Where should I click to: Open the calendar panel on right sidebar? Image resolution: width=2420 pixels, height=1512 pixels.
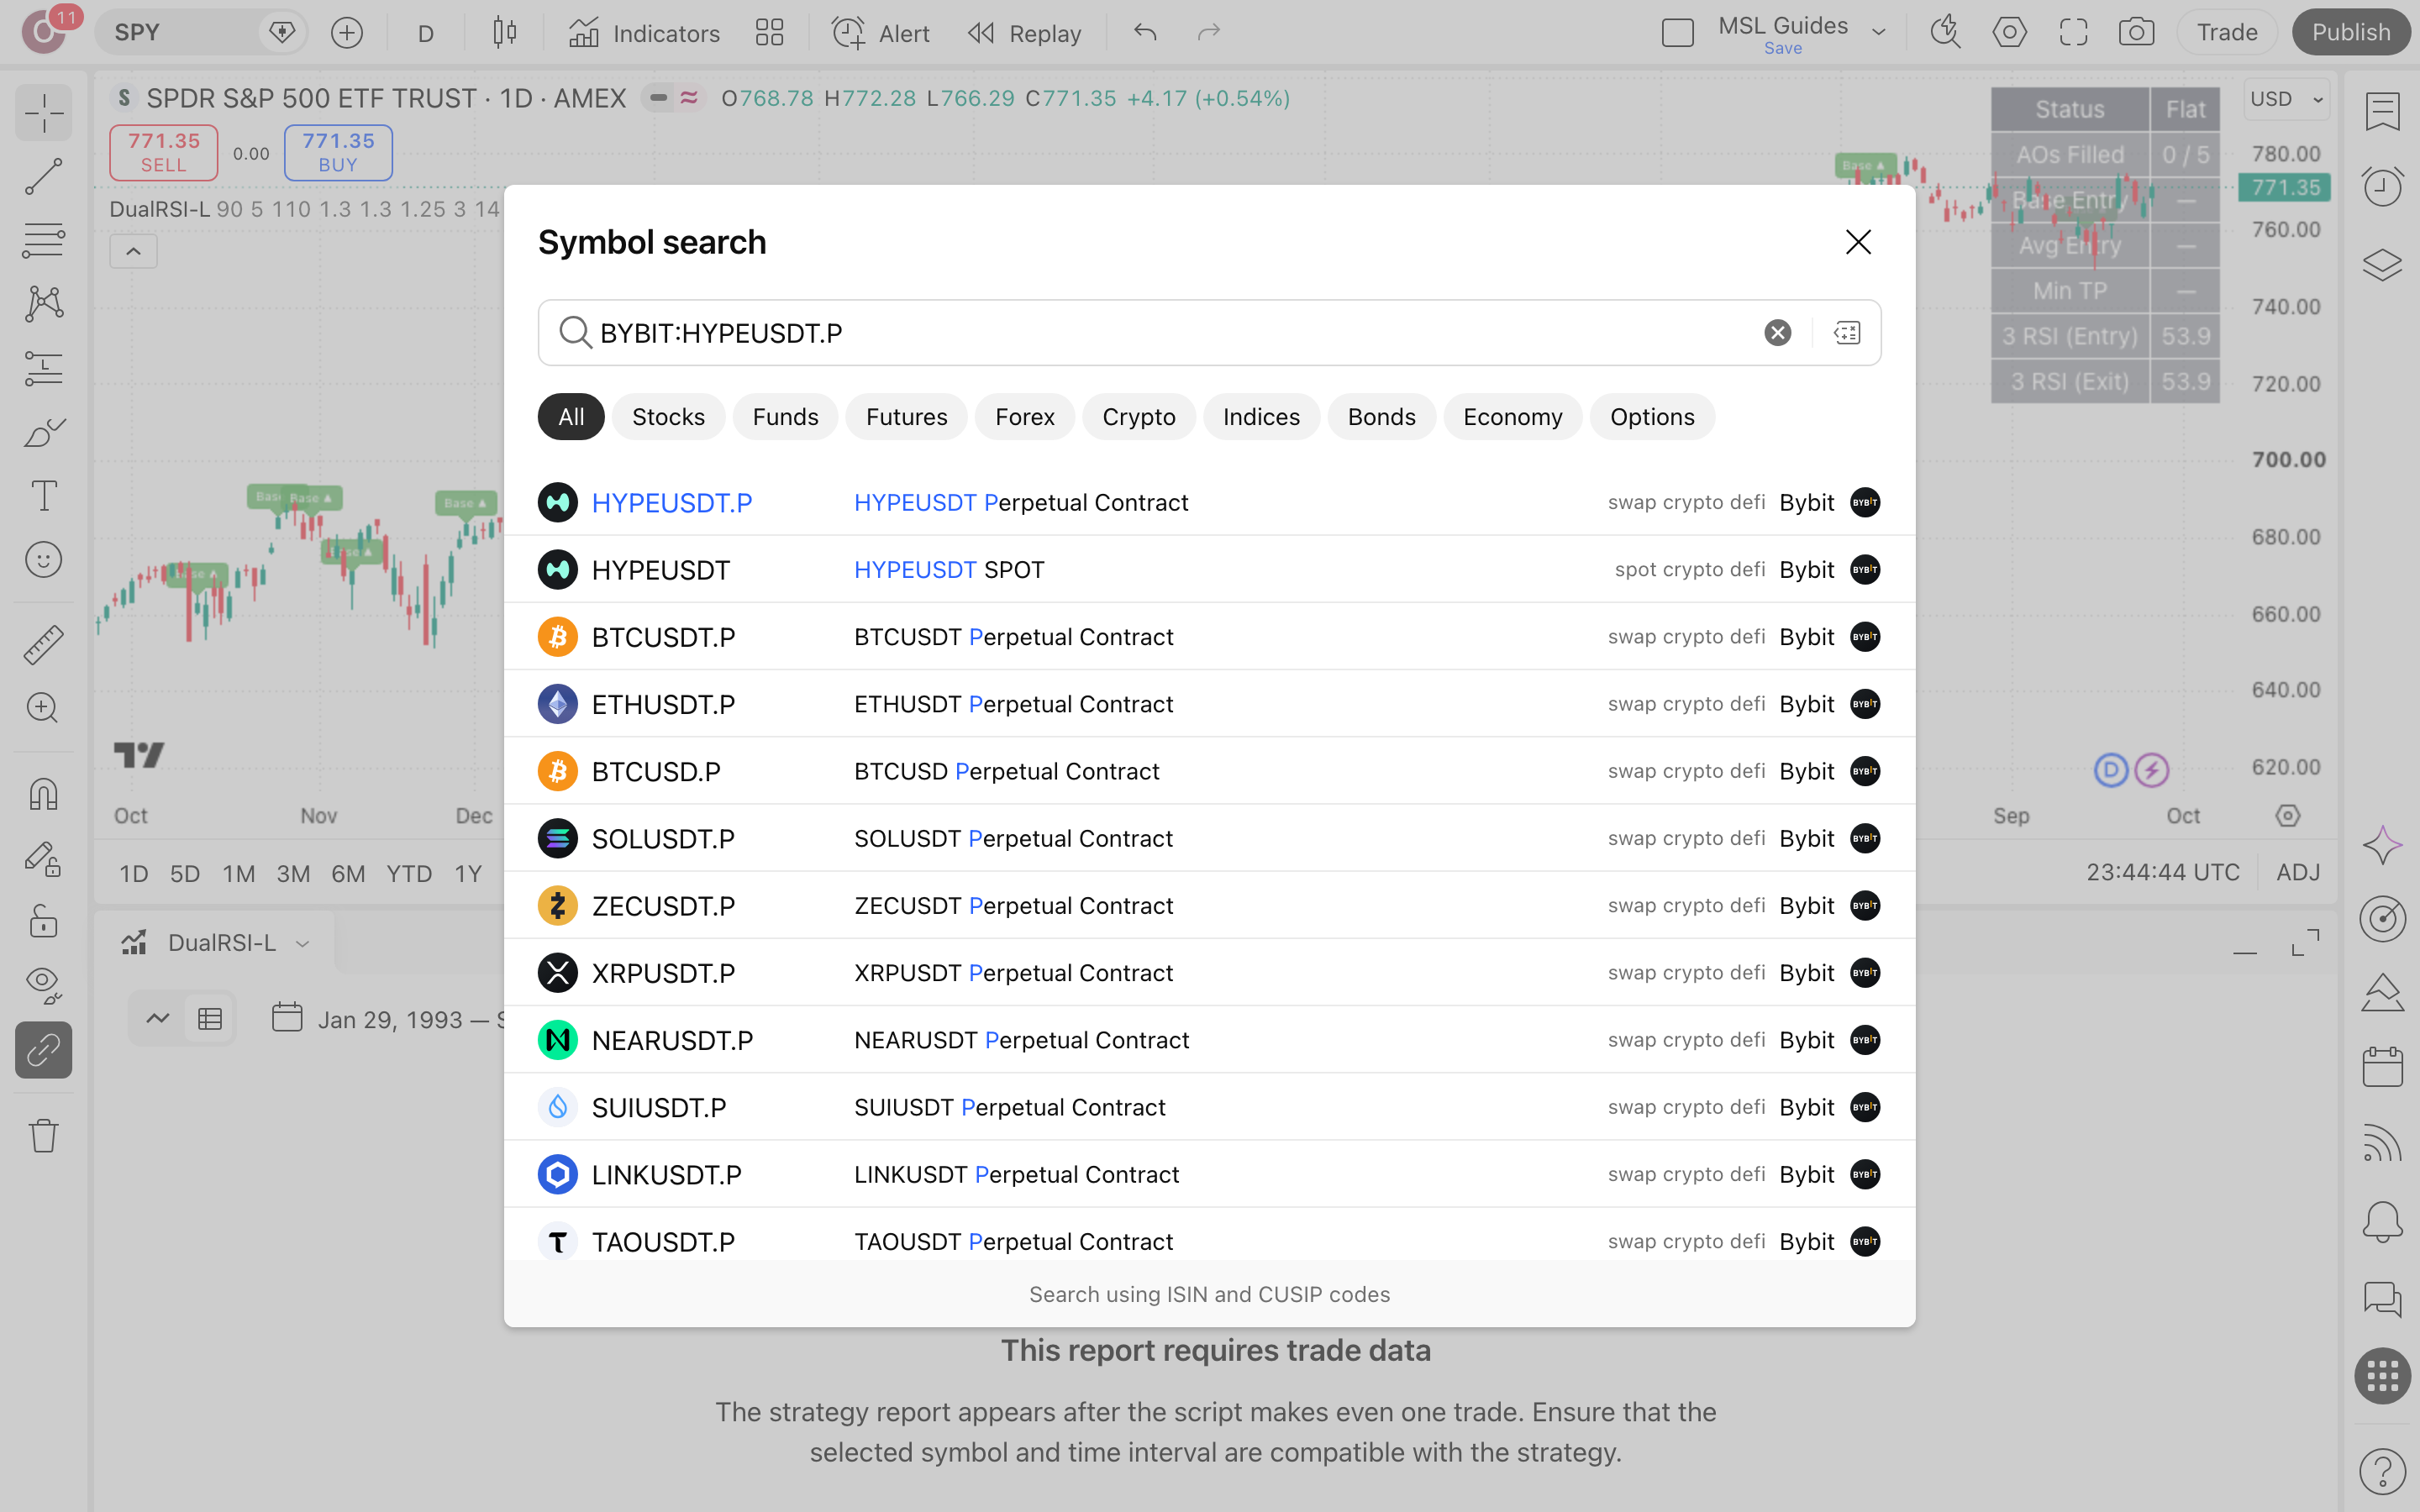click(x=2382, y=1067)
